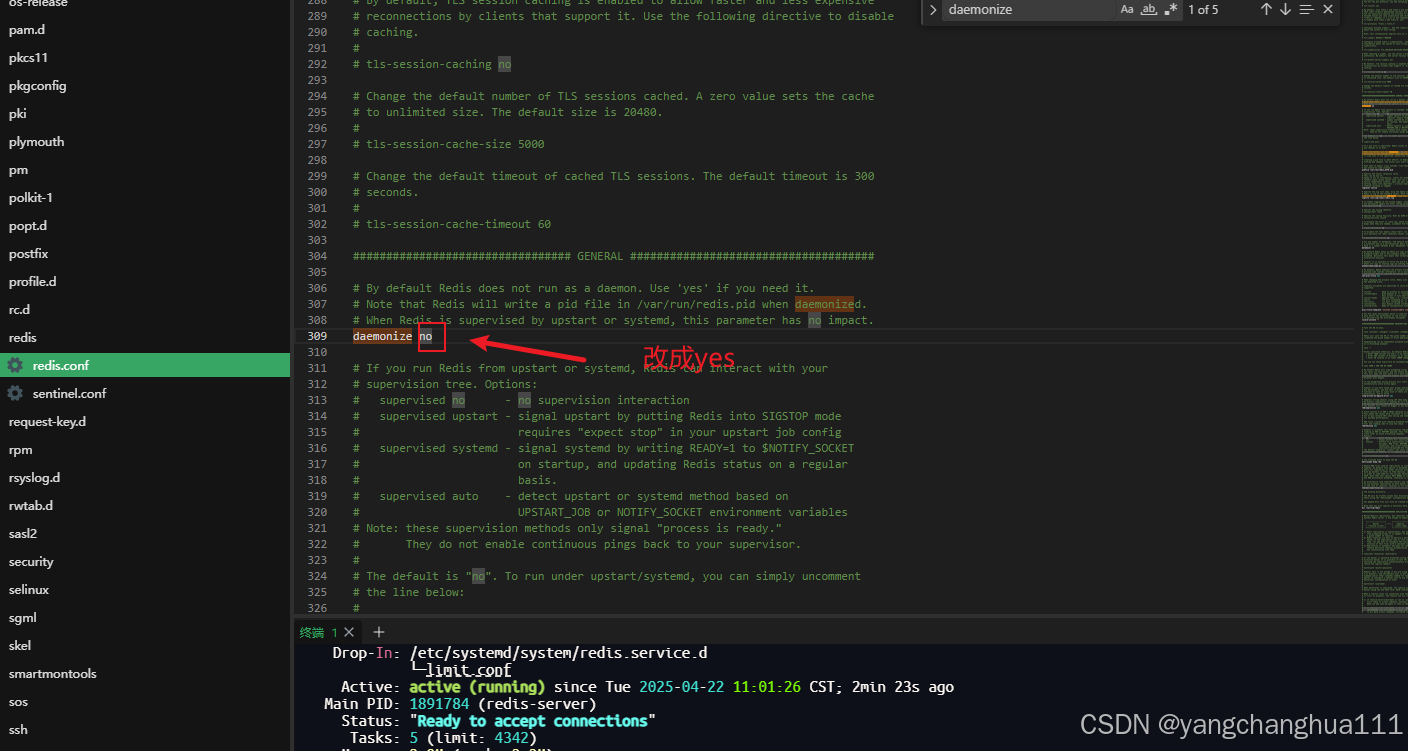Expand the ssh folder in the tree
The width and height of the screenshot is (1408, 751).
pyautogui.click(x=18, y=729)
